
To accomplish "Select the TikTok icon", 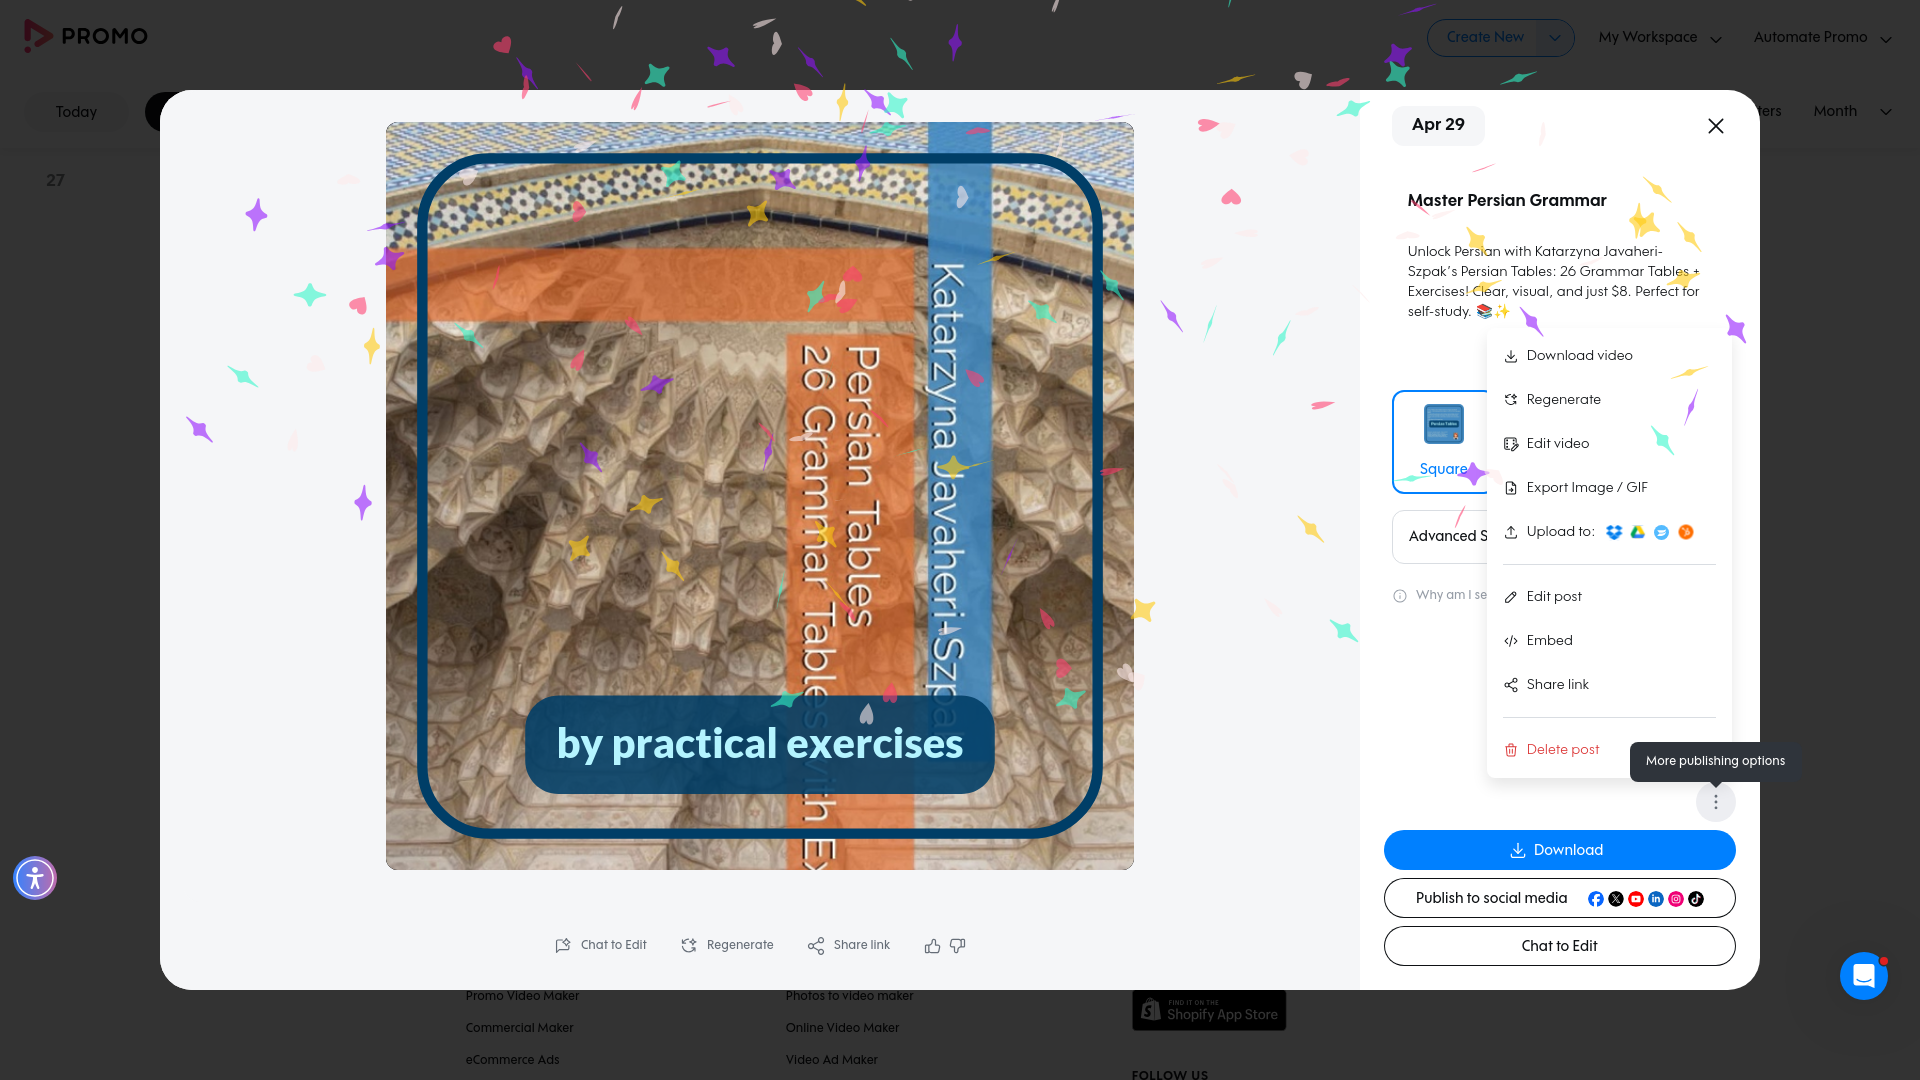I will pyautogui.click(x=1696, y=899).
